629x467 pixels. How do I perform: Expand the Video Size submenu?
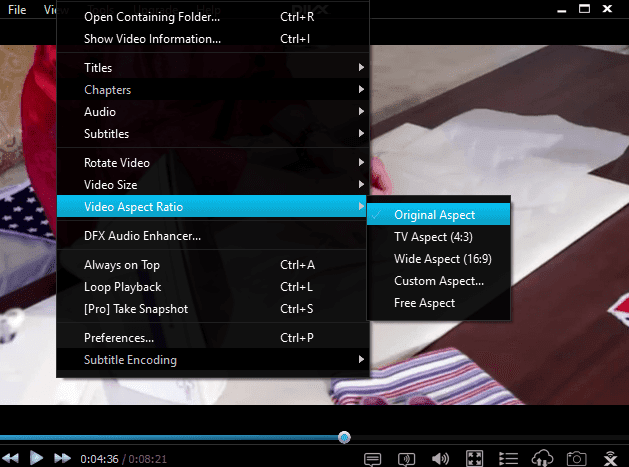213,184
